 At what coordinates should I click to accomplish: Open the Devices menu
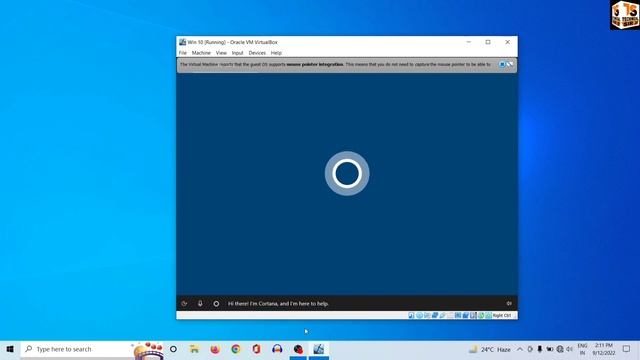click(257, 53)
